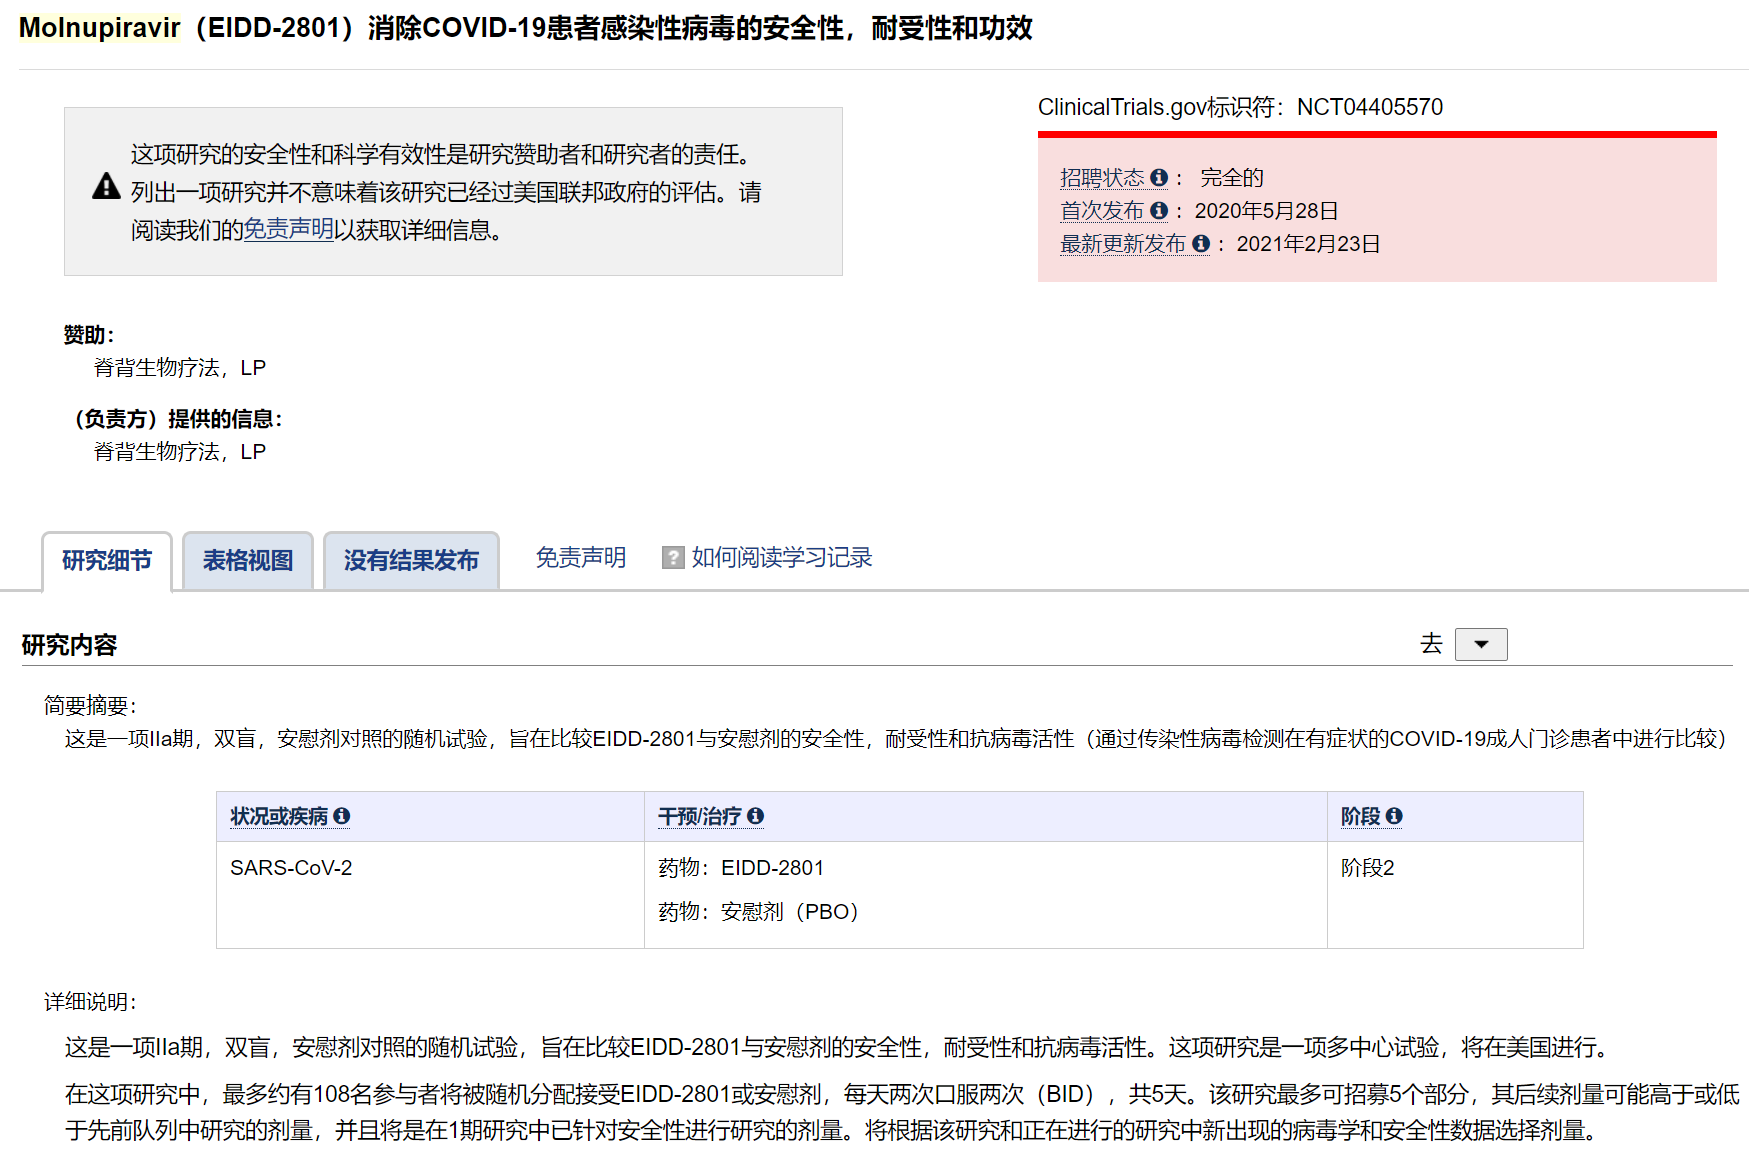1749x1160 pixels.
Task: Click the 首次发布 underlined link
Action: click(x=1101, y=211)
